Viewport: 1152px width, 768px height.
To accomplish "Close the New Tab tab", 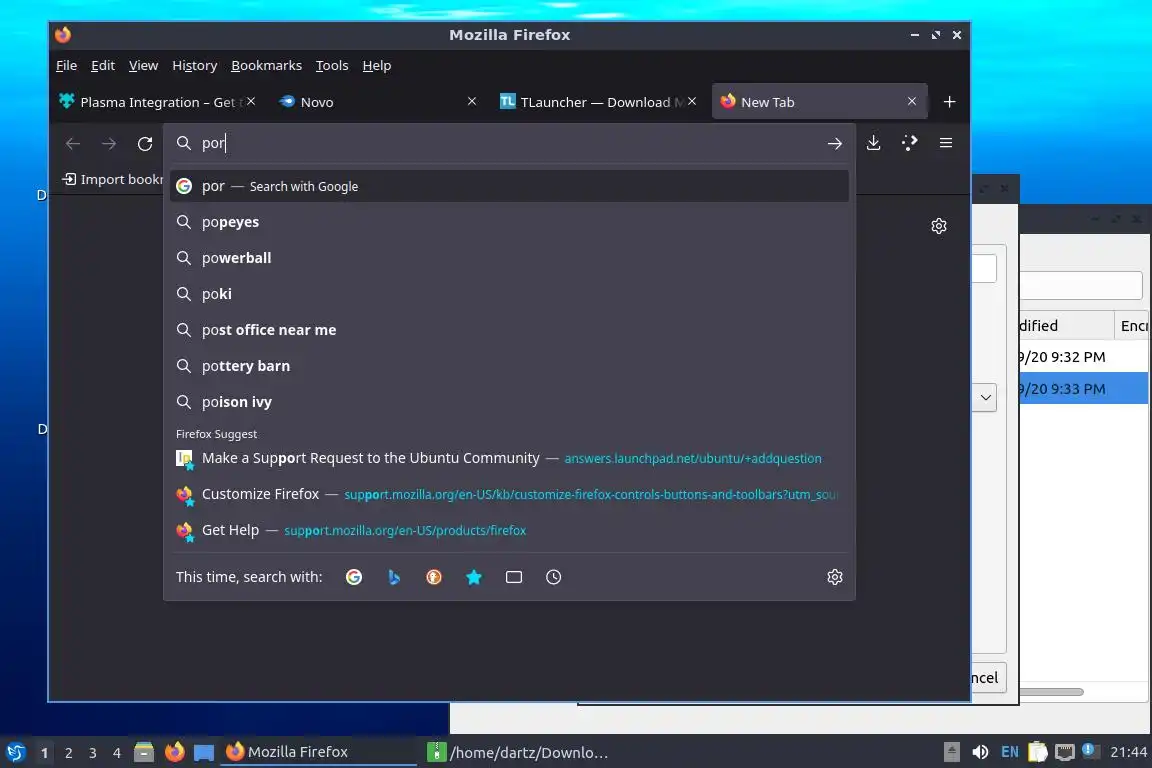I will coord(912,101).
